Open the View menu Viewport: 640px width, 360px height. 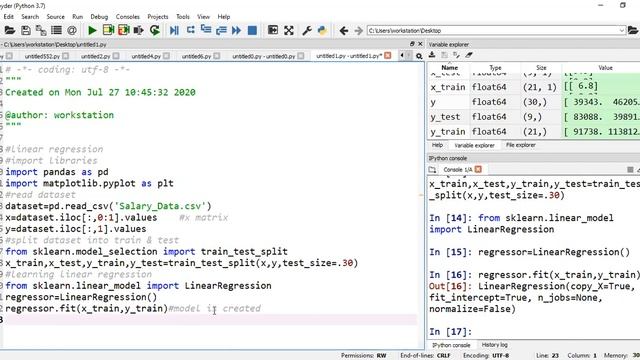point(203,17)
